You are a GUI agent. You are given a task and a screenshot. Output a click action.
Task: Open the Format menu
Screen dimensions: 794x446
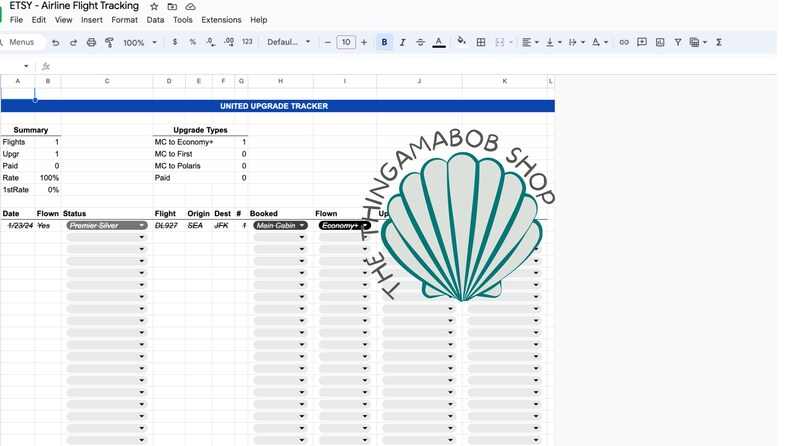tap(125, 20)
